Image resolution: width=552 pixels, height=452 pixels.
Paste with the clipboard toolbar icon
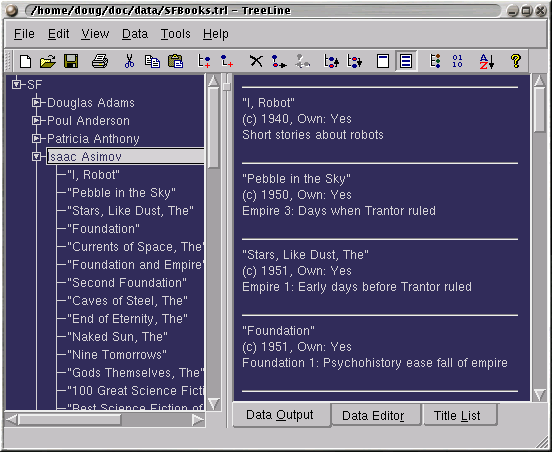175,62
